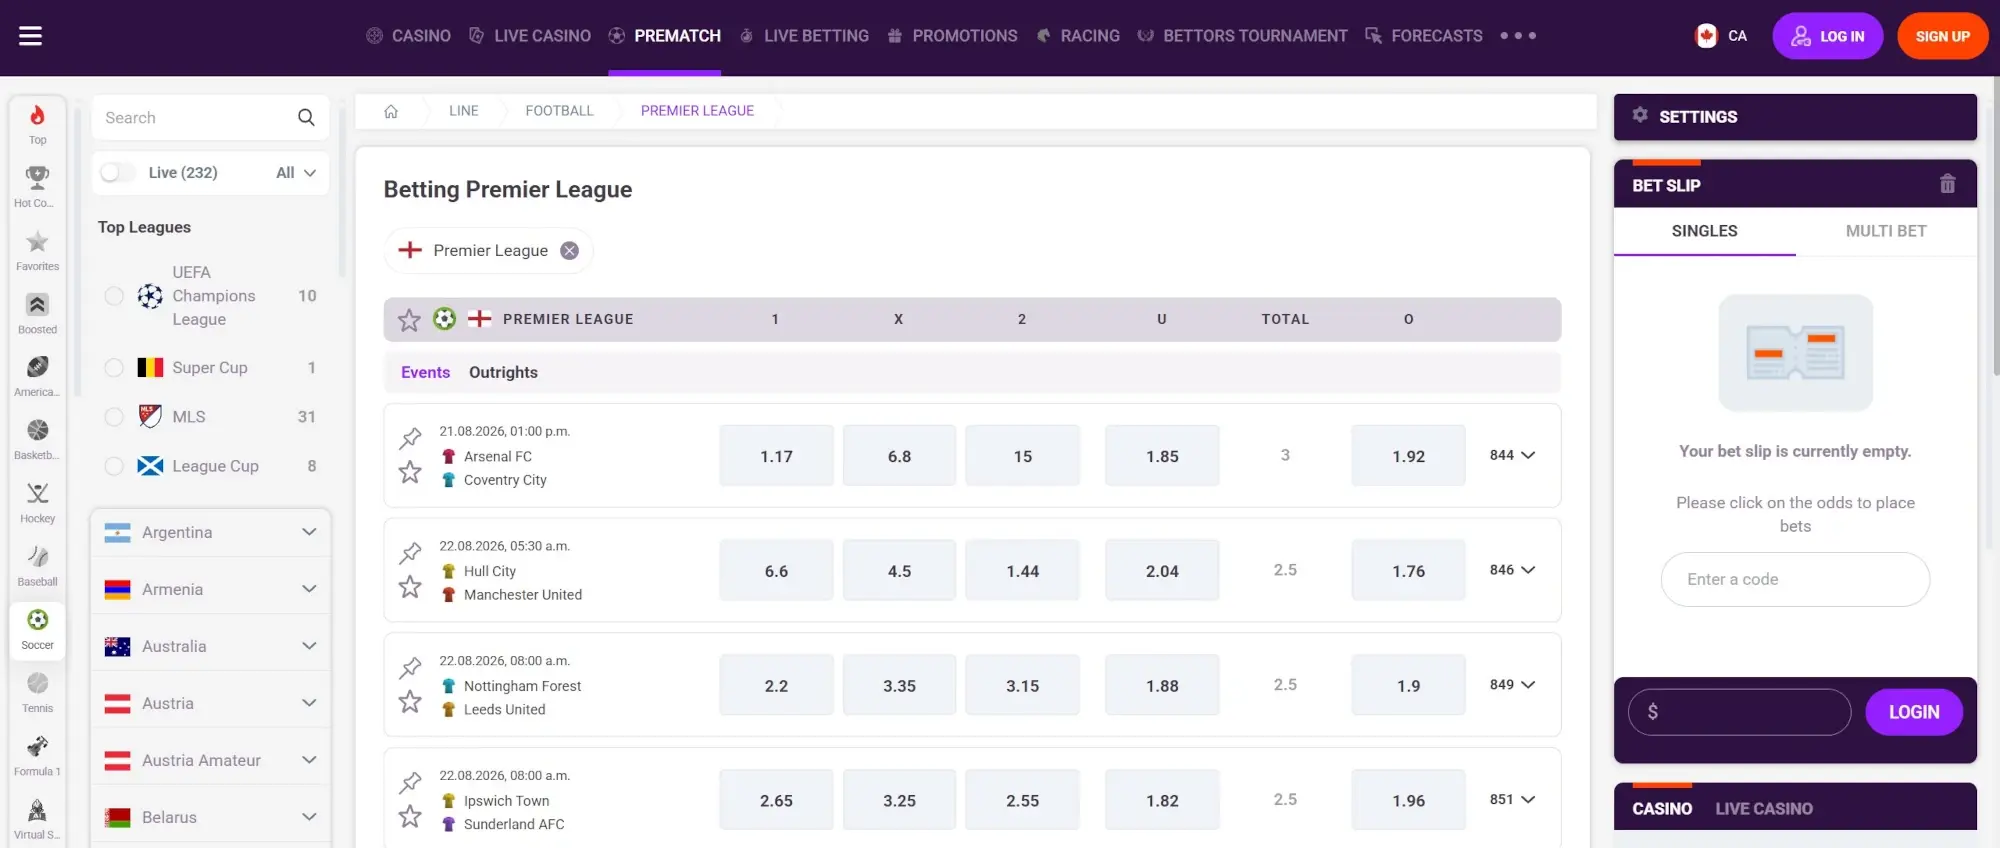Click the Sign Up button
2000x848 pixels.
[x=1942, y=36]
